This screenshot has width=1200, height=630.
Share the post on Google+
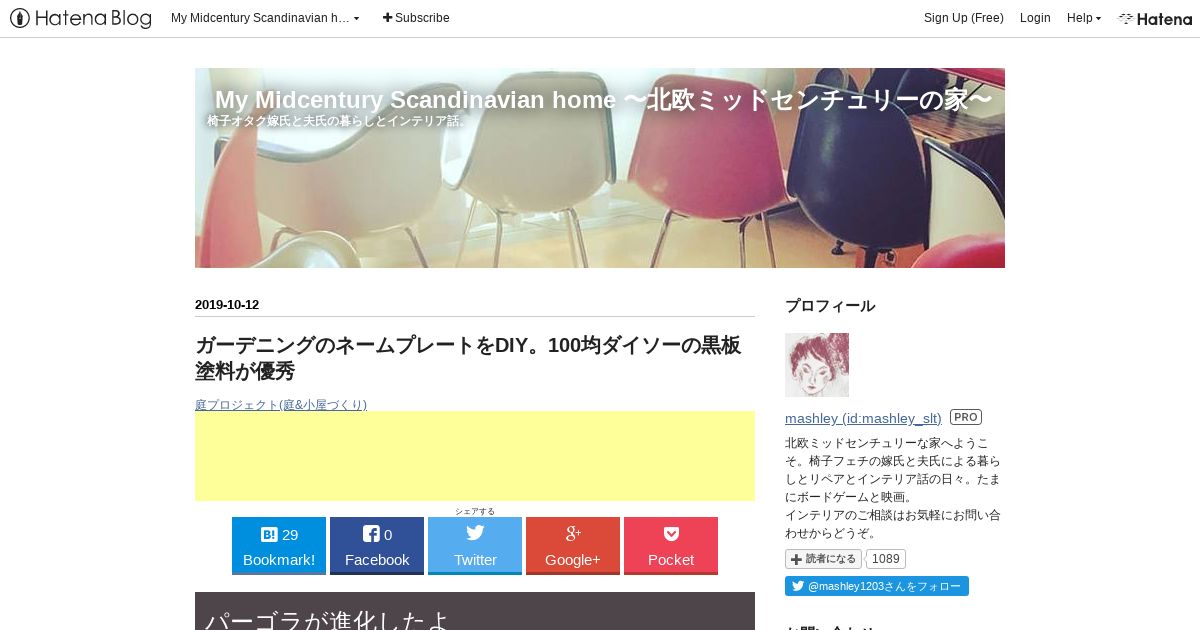573,546
